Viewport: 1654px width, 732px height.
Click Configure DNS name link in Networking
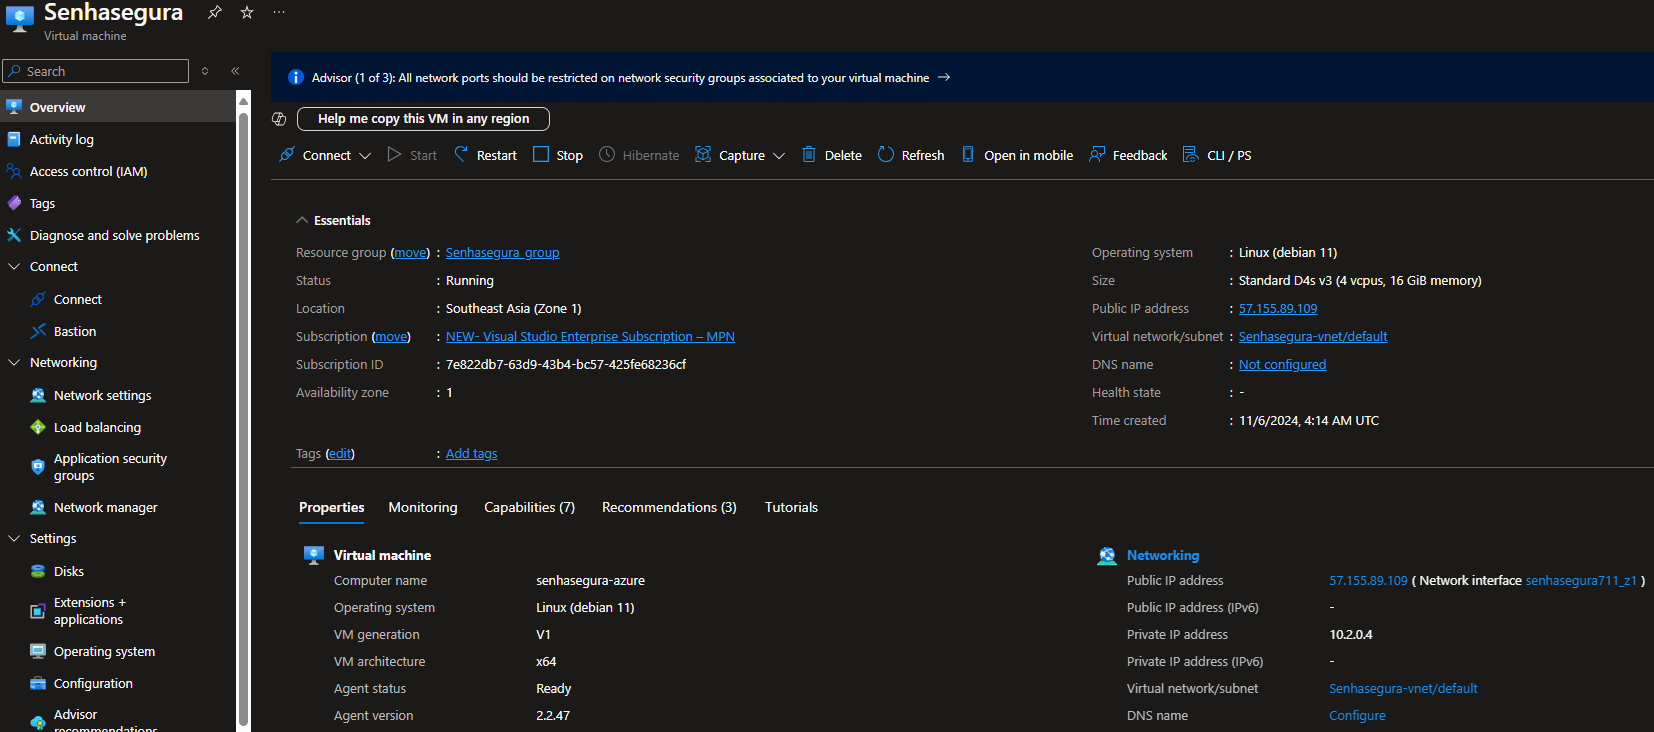1357,716
